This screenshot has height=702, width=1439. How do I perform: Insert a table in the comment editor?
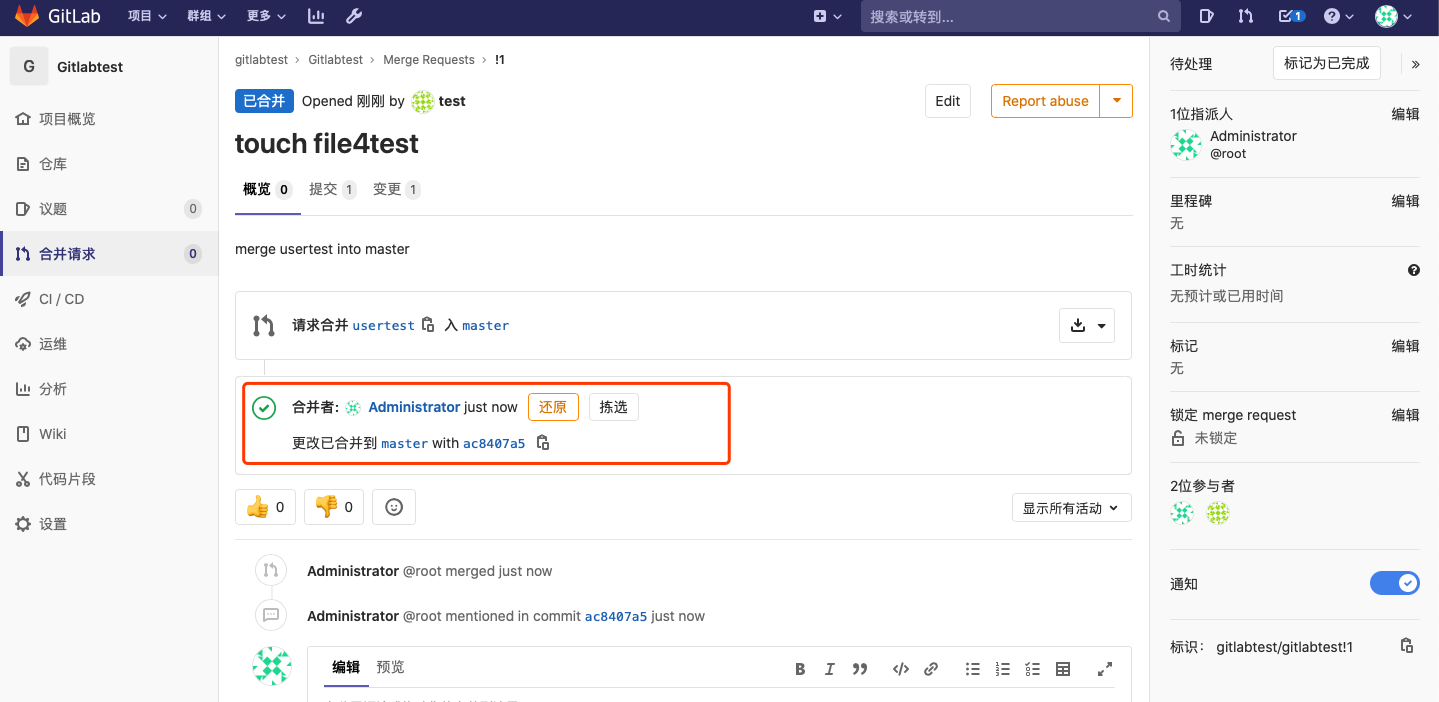tap(1062, 668)
